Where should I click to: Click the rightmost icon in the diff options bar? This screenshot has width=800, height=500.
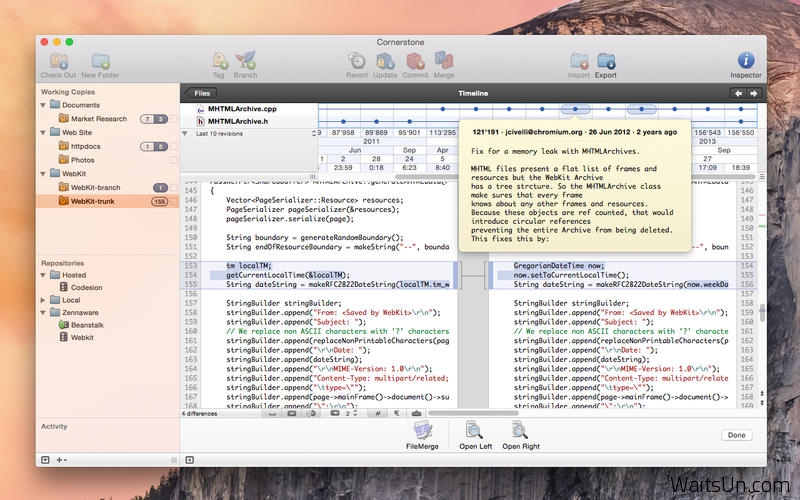tap(416, 413)
